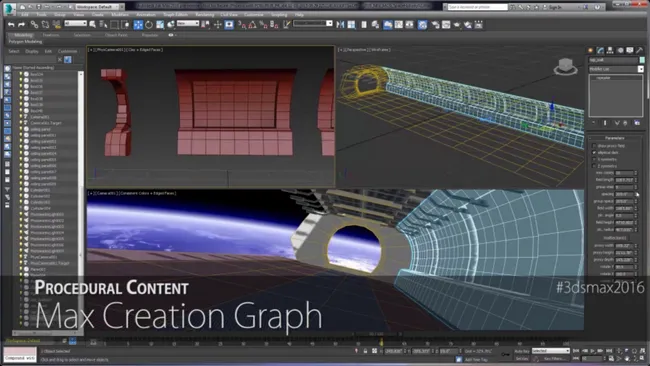Activate the Select and Move tool
This screenshot has width=650, height=366.
tap(138, 25)
